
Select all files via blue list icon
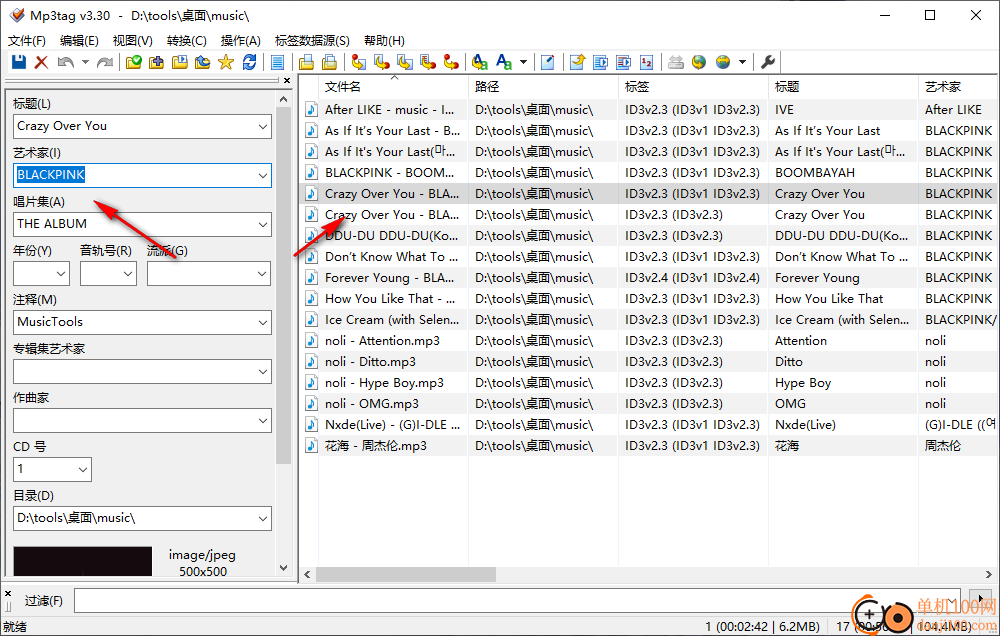coord(277,62)
